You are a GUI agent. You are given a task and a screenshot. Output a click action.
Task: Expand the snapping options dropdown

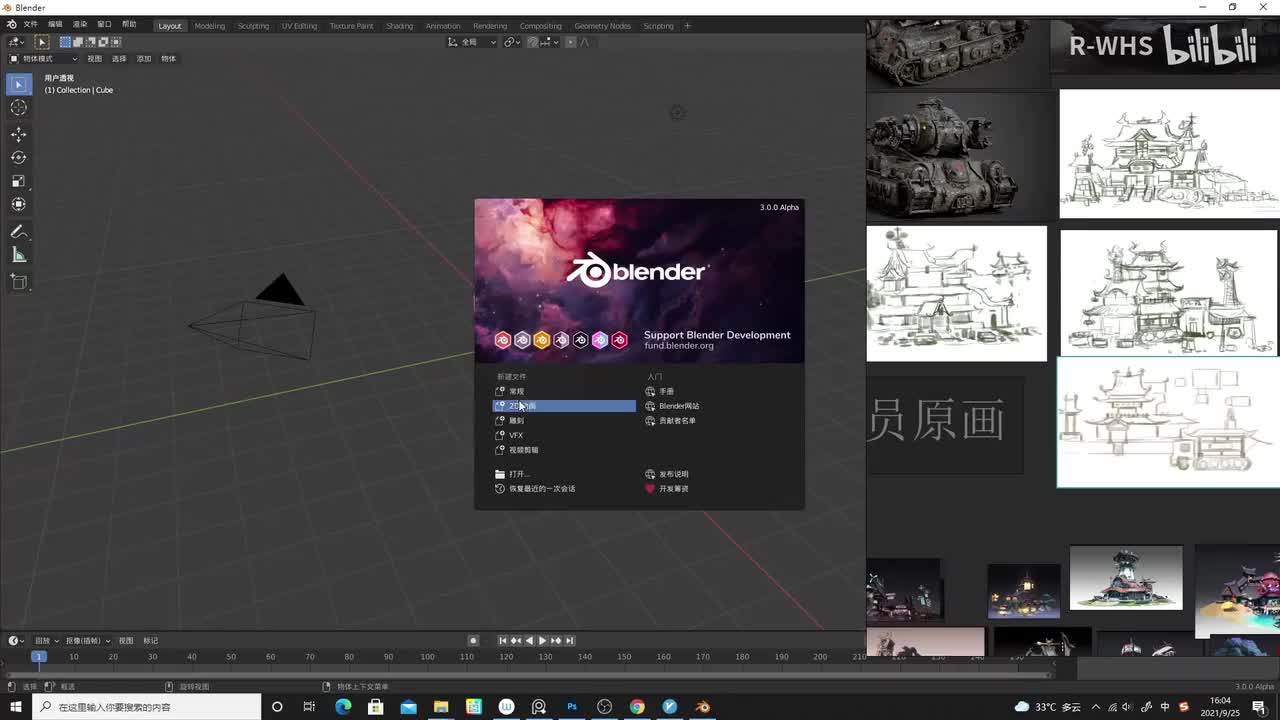548,42
